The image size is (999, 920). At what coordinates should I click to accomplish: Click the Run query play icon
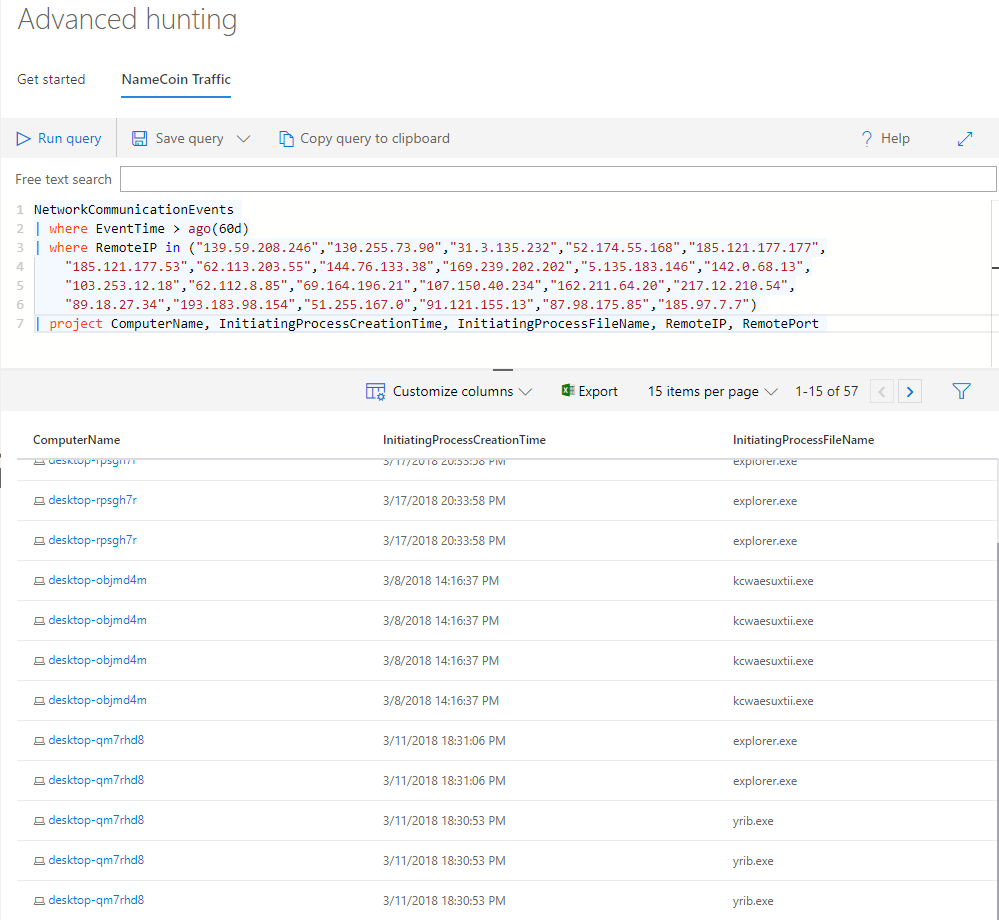coord(24,138)
